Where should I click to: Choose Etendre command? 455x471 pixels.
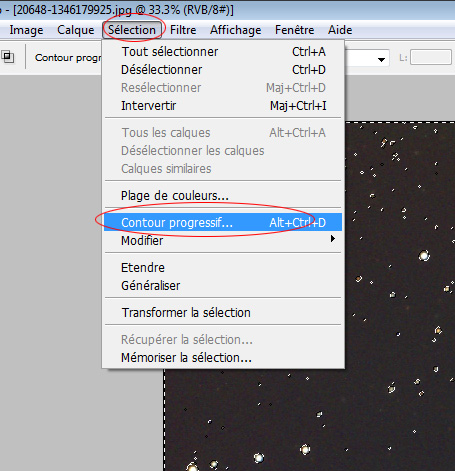click(223, 268)
